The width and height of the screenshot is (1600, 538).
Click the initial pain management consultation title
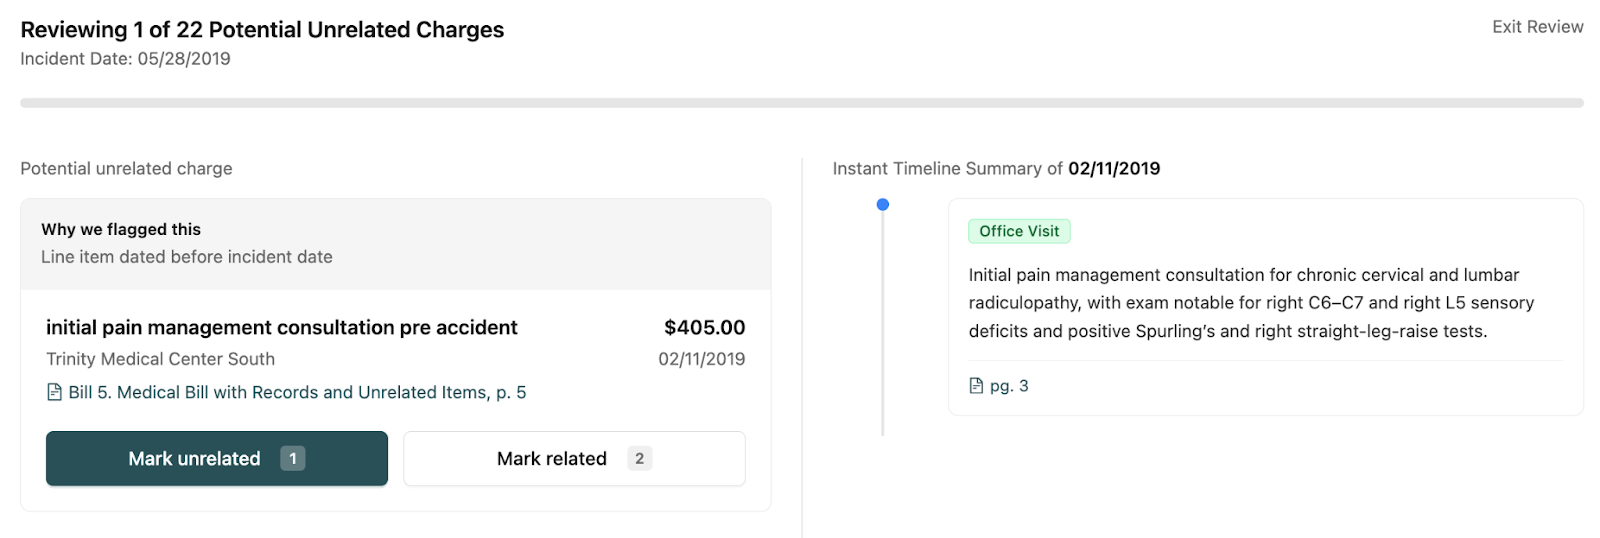point(281,328)
